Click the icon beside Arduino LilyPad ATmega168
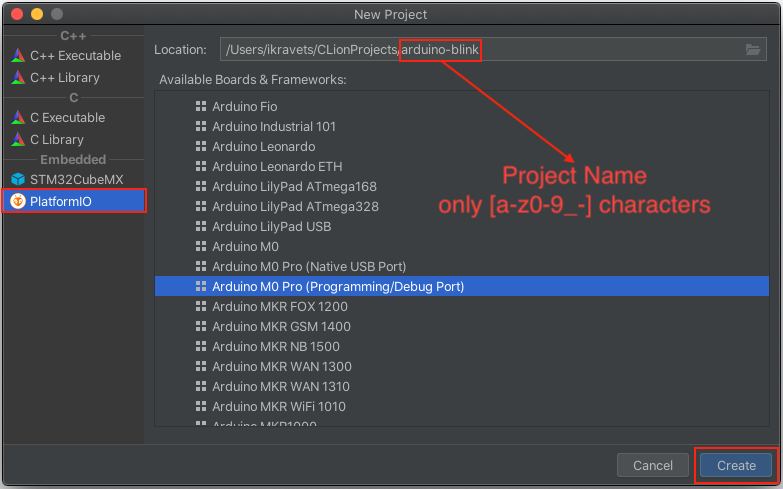The image size is (783, 489). tap(201, 186)
